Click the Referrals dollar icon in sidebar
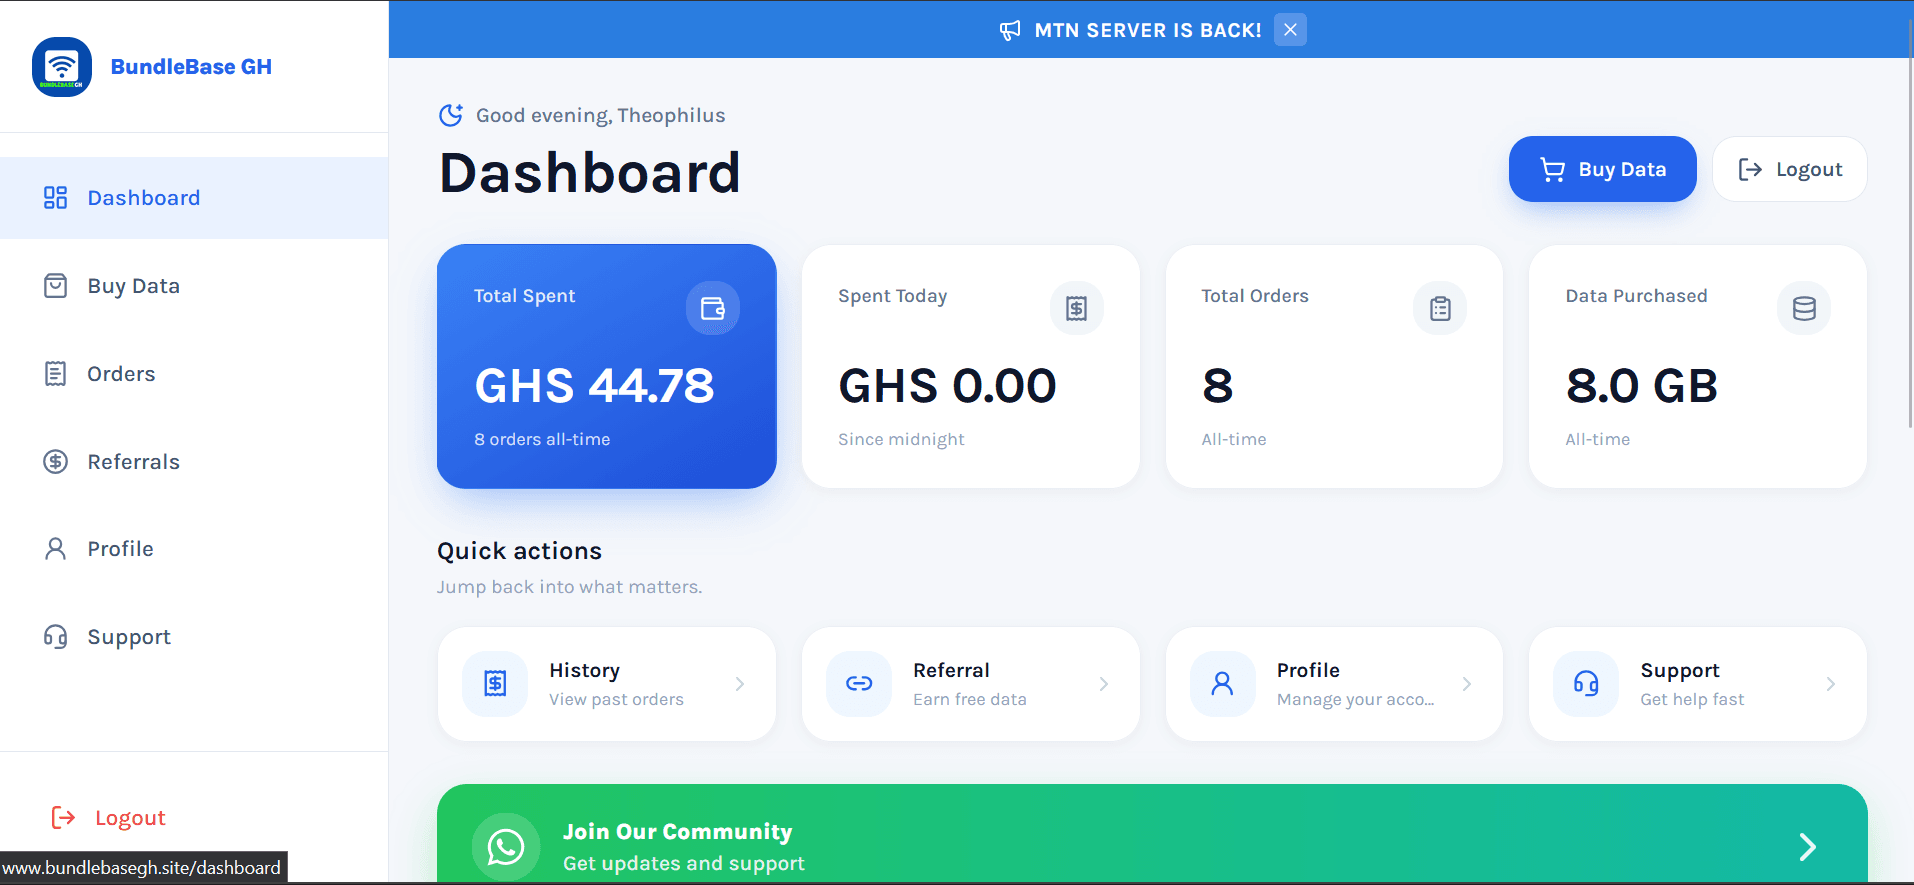The width and height of the screenshot is (1914, 885). pos(55,462)
